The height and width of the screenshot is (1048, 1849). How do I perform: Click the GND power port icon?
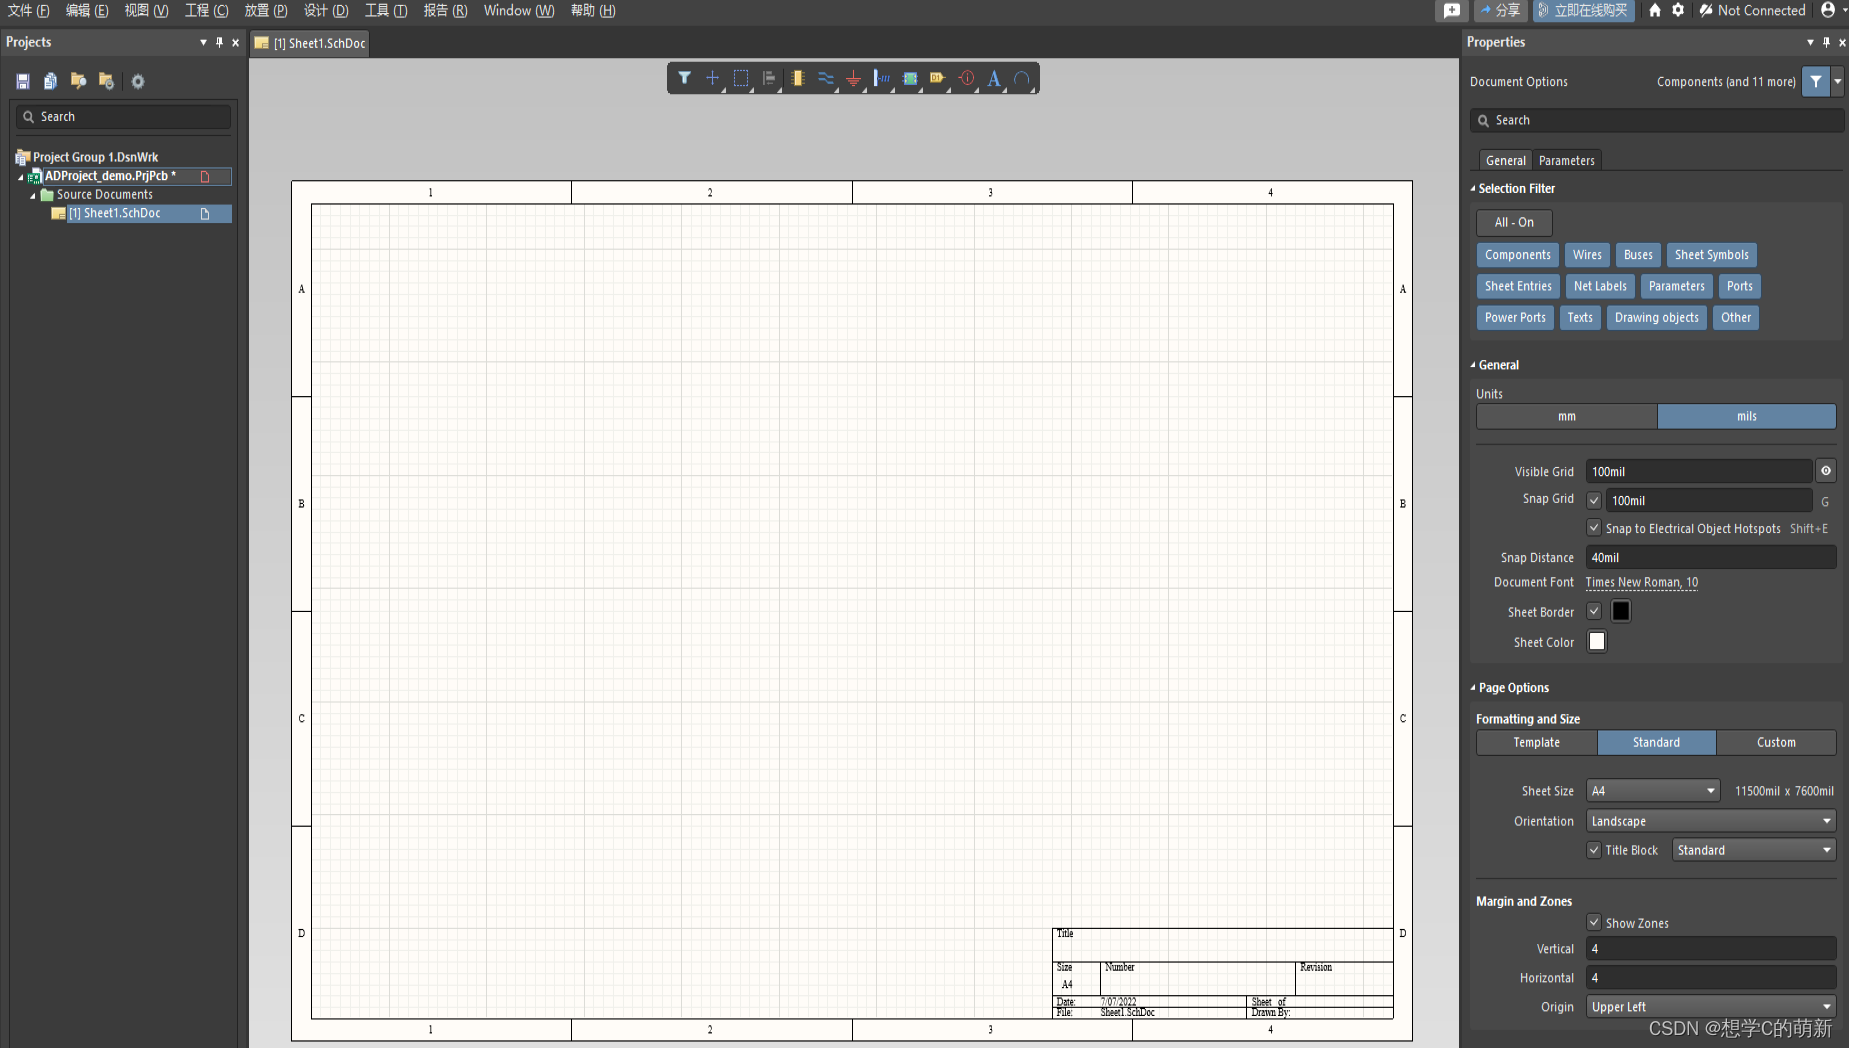(853, 78)
